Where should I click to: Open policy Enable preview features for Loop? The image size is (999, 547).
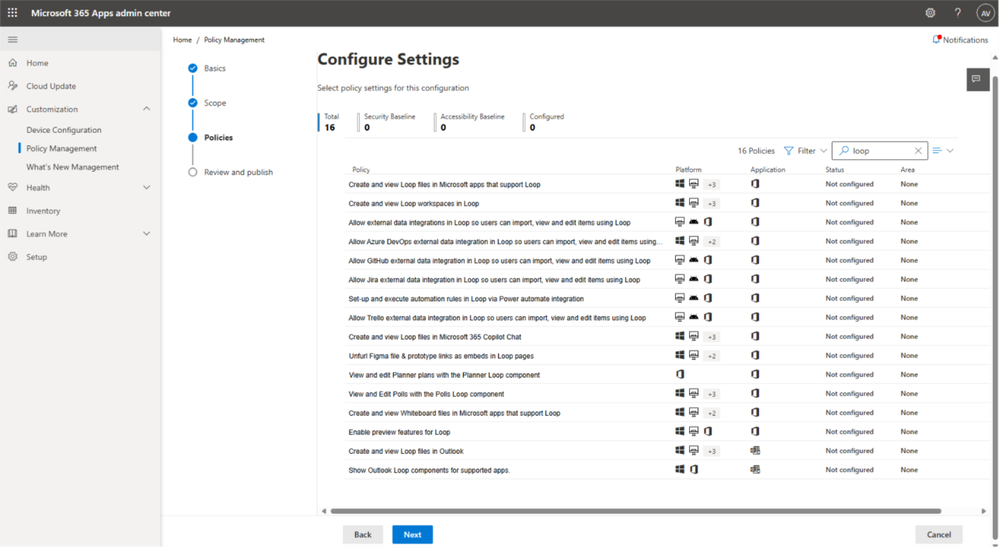pos(399,432)
